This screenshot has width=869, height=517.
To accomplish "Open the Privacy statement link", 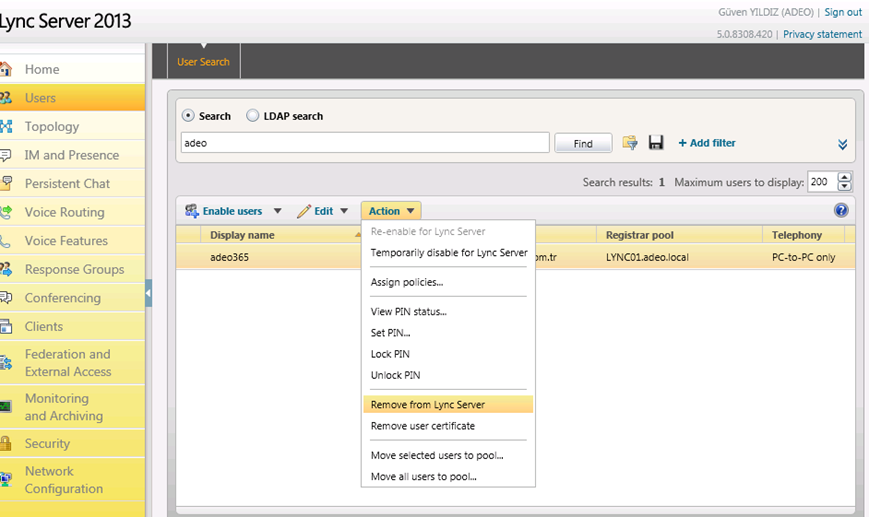I will pos(822,34).
